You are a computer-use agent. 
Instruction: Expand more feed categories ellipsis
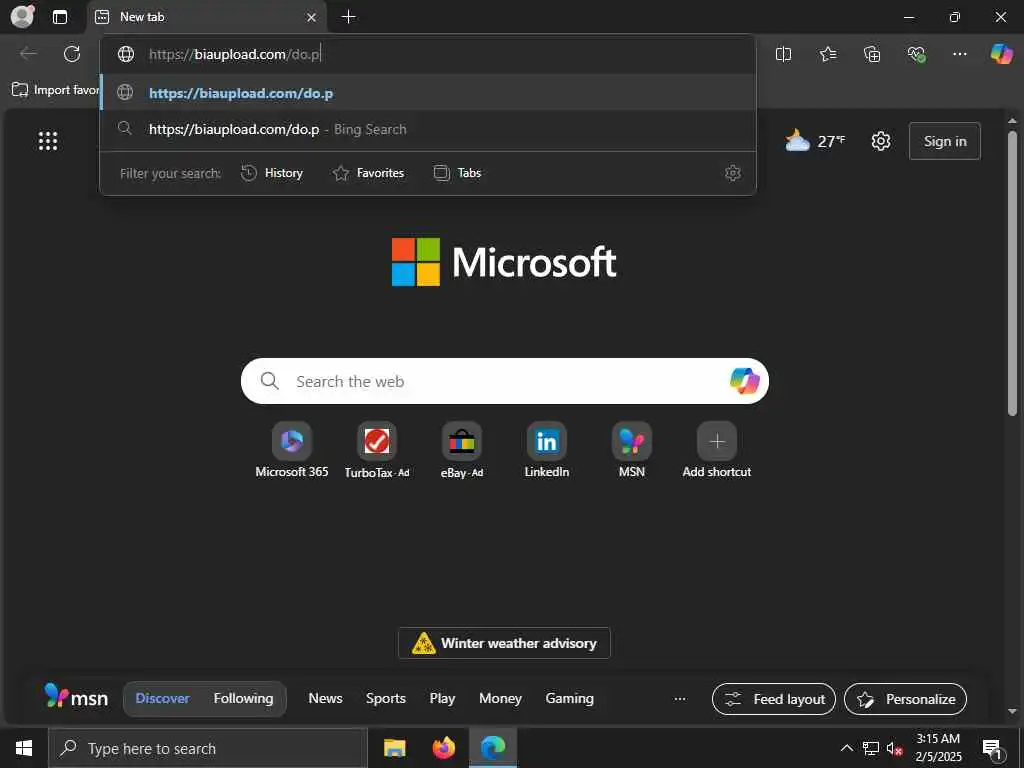(680, 699)
